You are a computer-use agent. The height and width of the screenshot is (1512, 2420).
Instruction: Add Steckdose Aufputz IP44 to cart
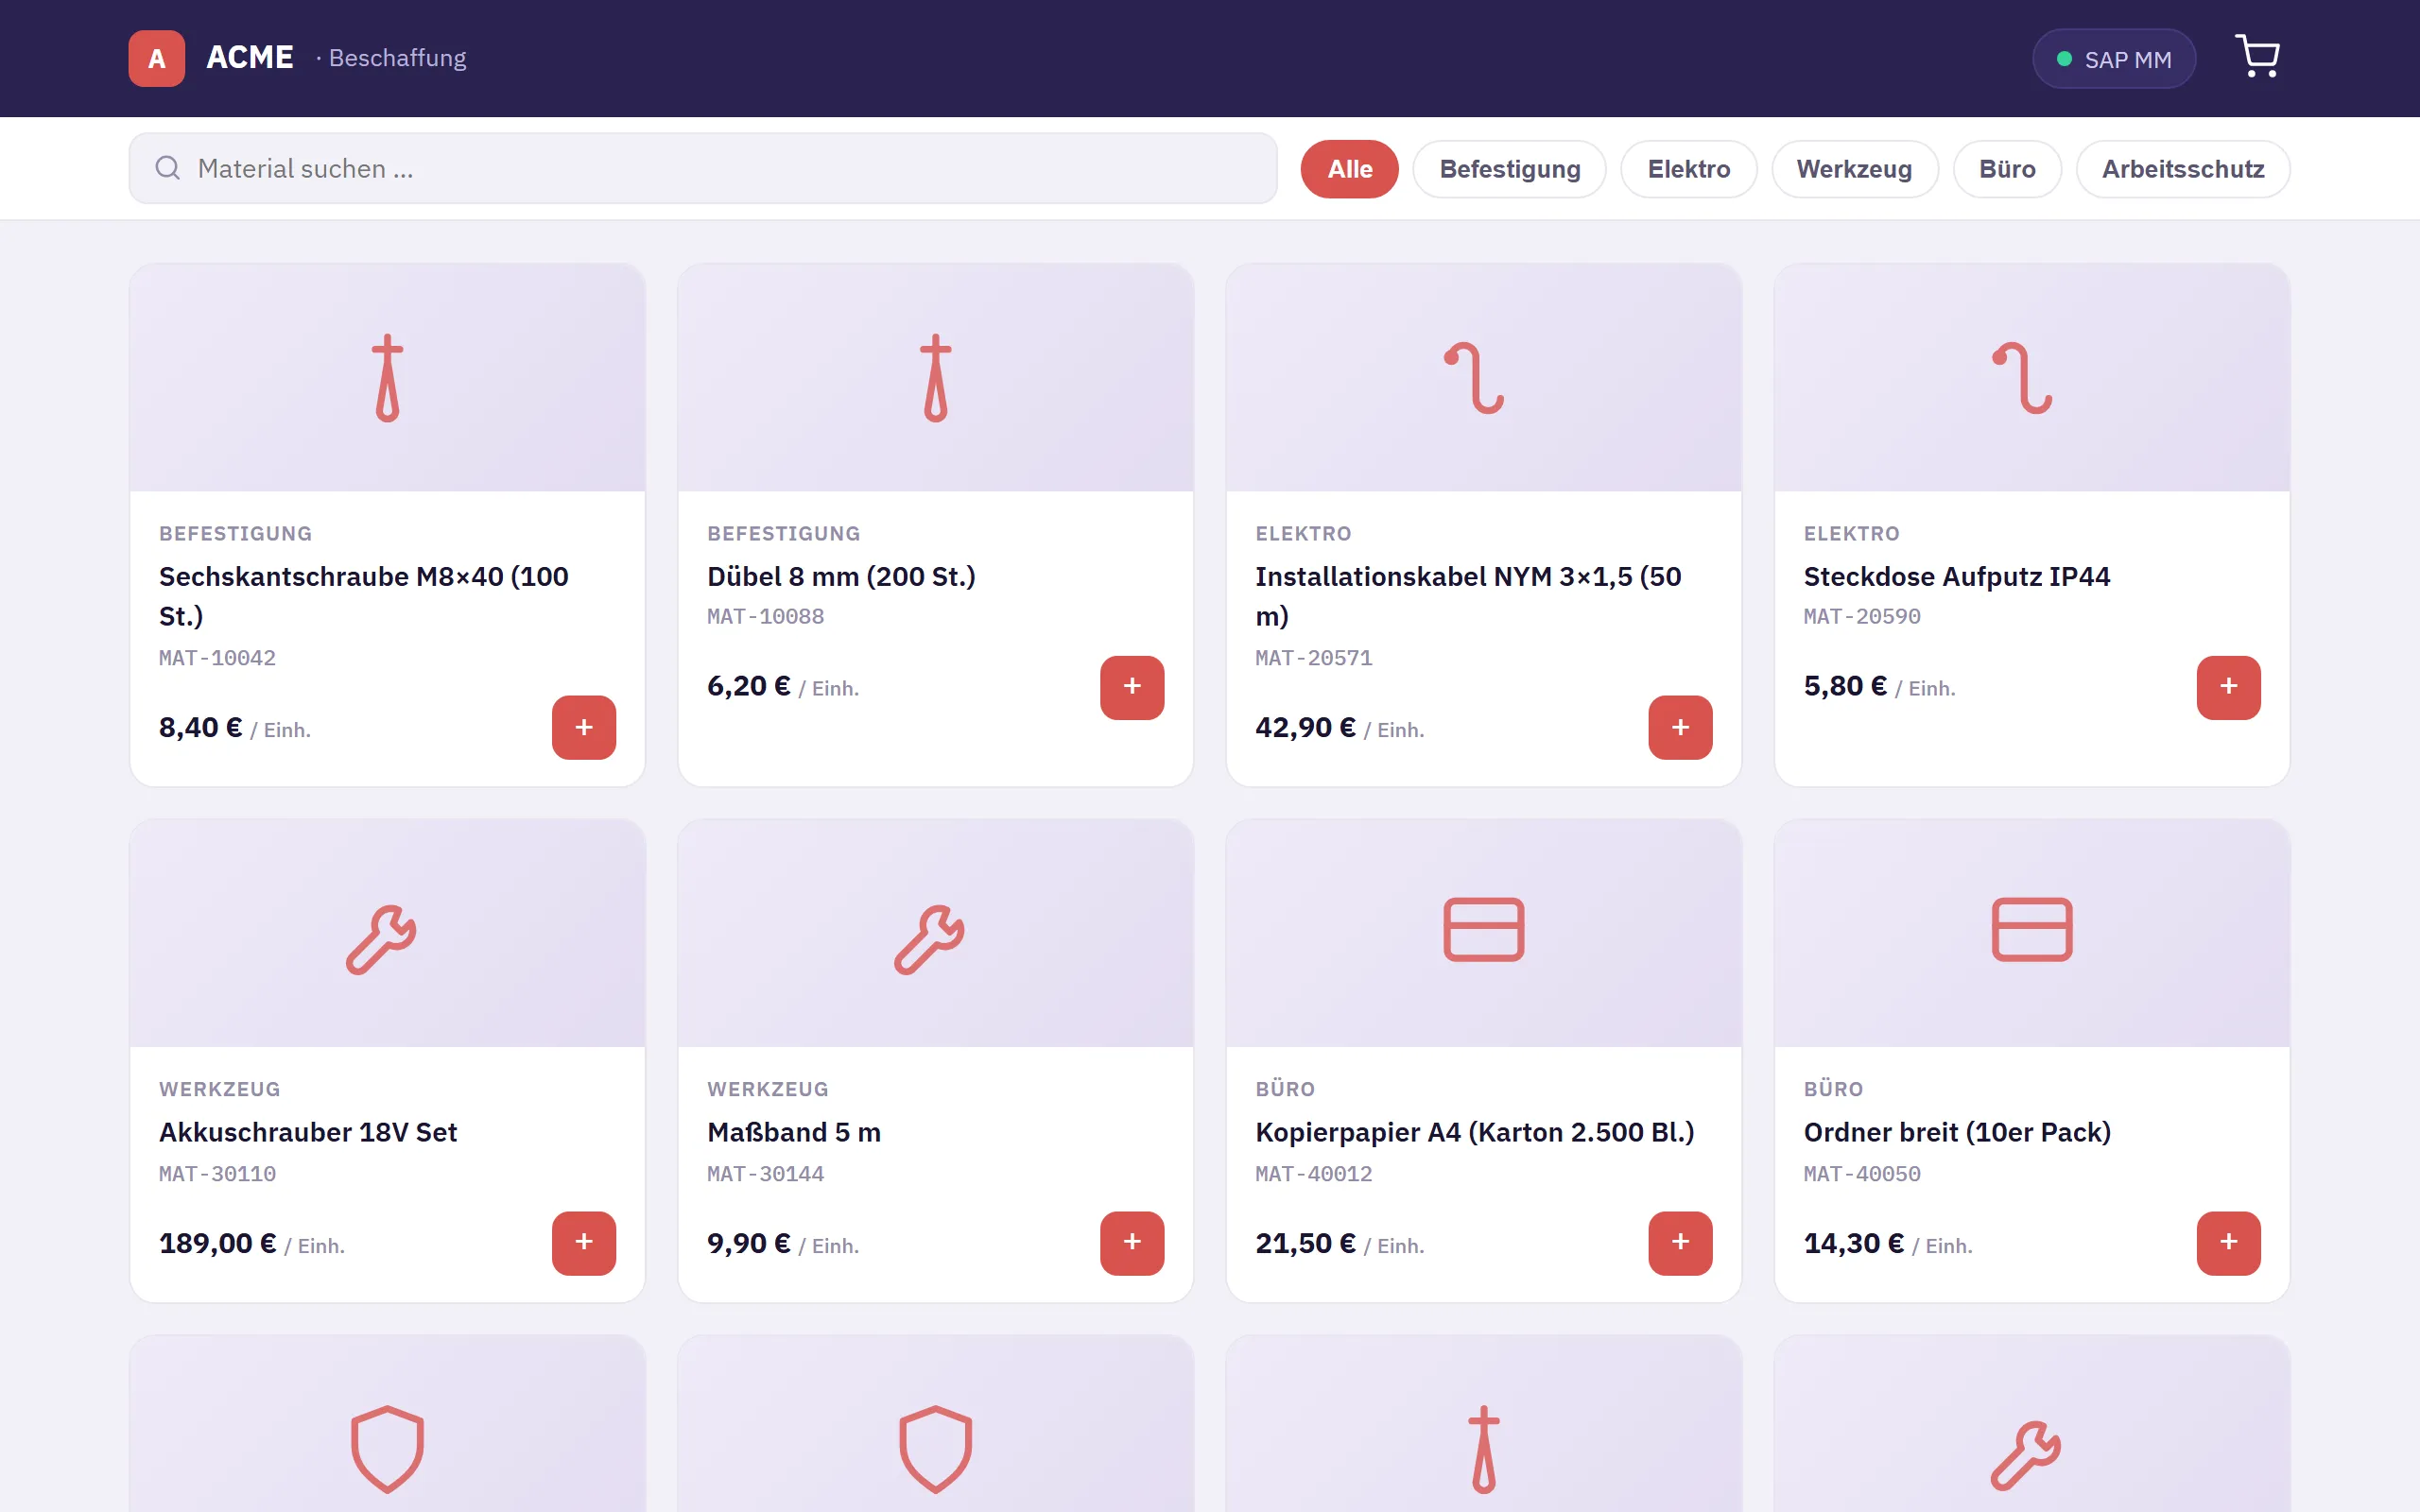point(2228,687)
